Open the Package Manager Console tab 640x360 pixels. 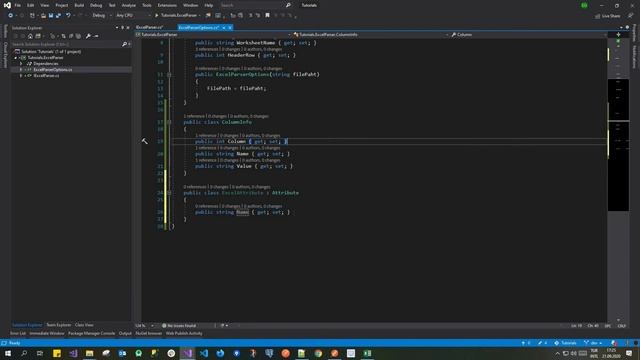[x=91, y=333]
